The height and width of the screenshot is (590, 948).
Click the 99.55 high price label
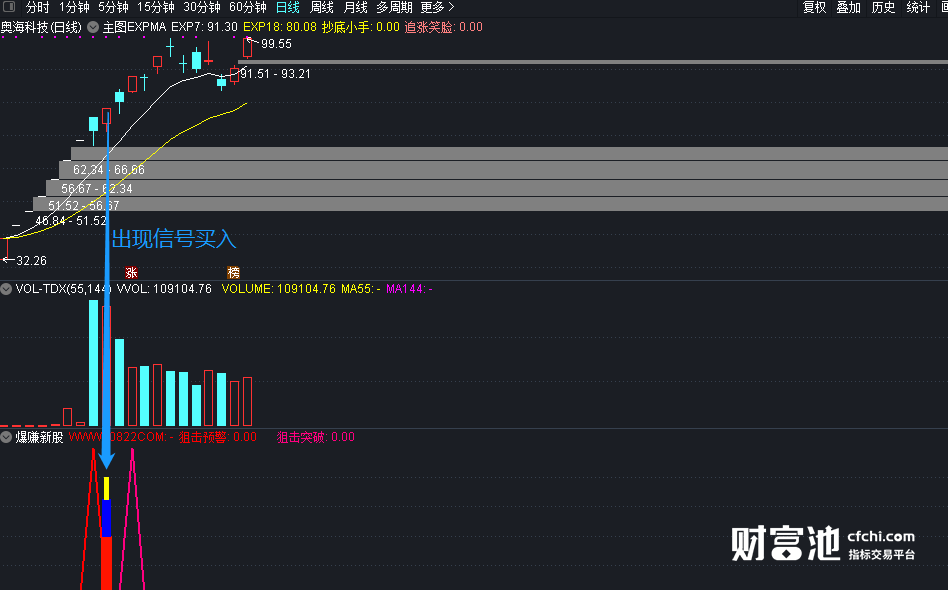click(x=276, y=44)
